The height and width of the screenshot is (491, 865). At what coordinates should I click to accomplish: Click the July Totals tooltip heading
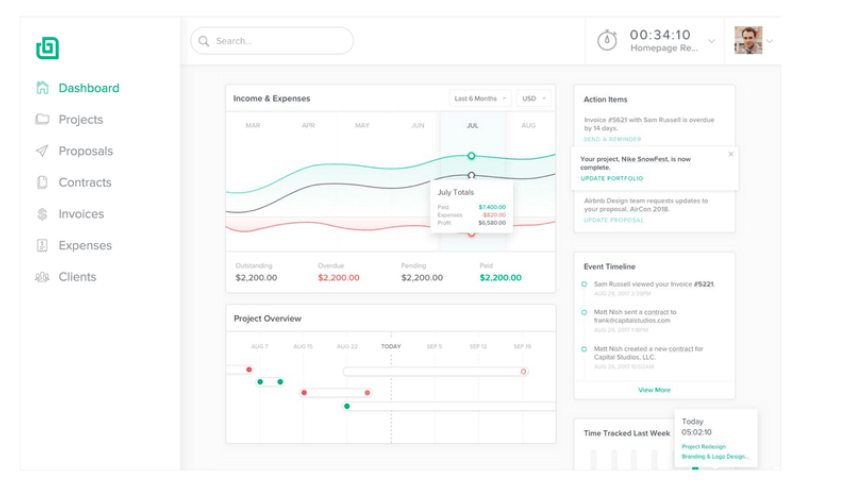coord(456,192)
